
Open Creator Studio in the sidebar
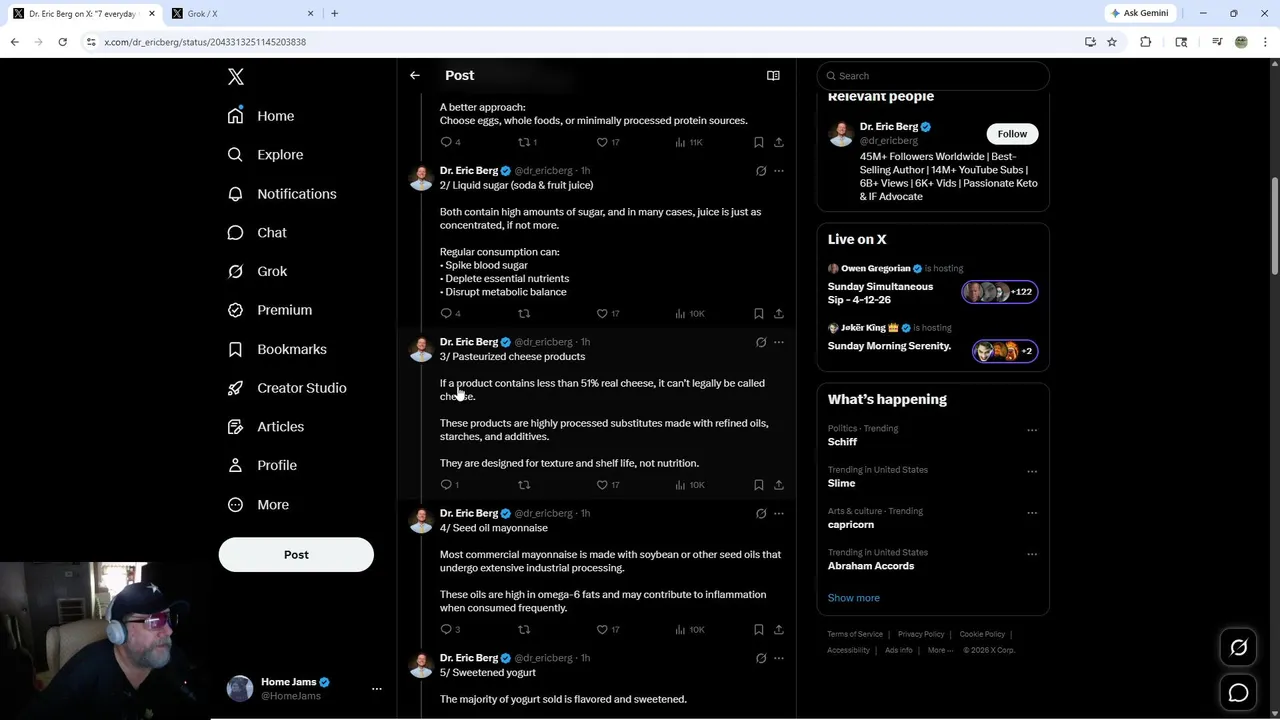(x=287, y=388)
